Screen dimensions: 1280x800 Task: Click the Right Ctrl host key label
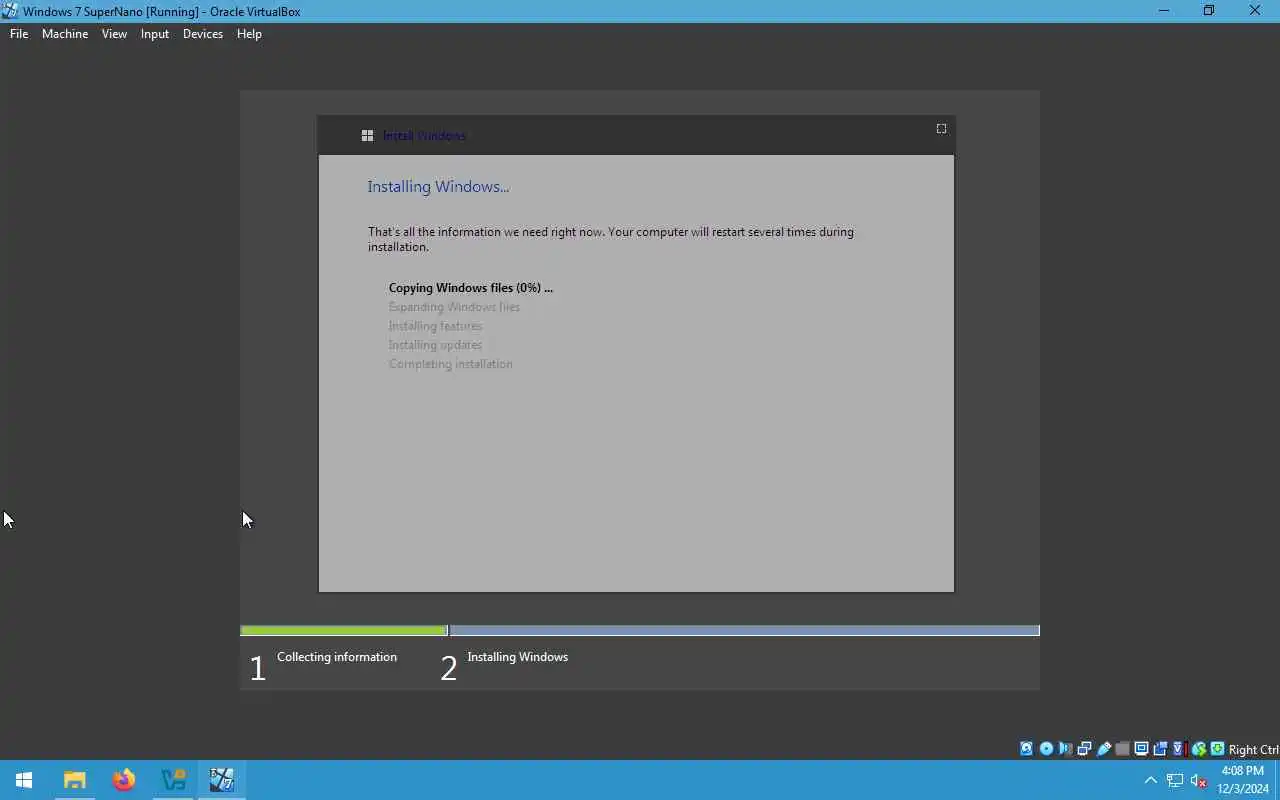pyautogui.click(x=1253, y=749)
